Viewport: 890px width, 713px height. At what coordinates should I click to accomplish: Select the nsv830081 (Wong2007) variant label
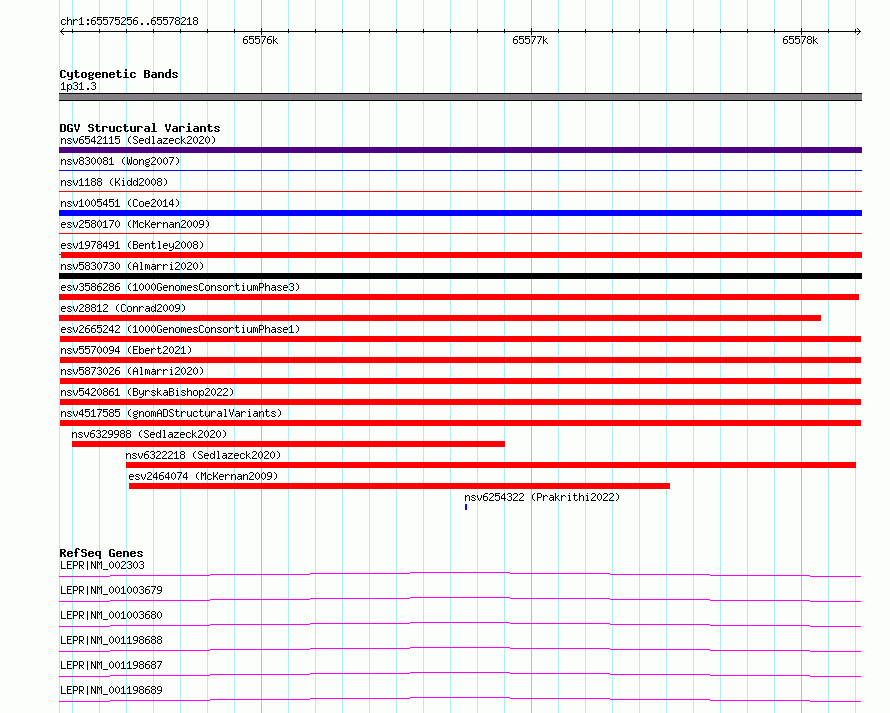tap(120, 161)
